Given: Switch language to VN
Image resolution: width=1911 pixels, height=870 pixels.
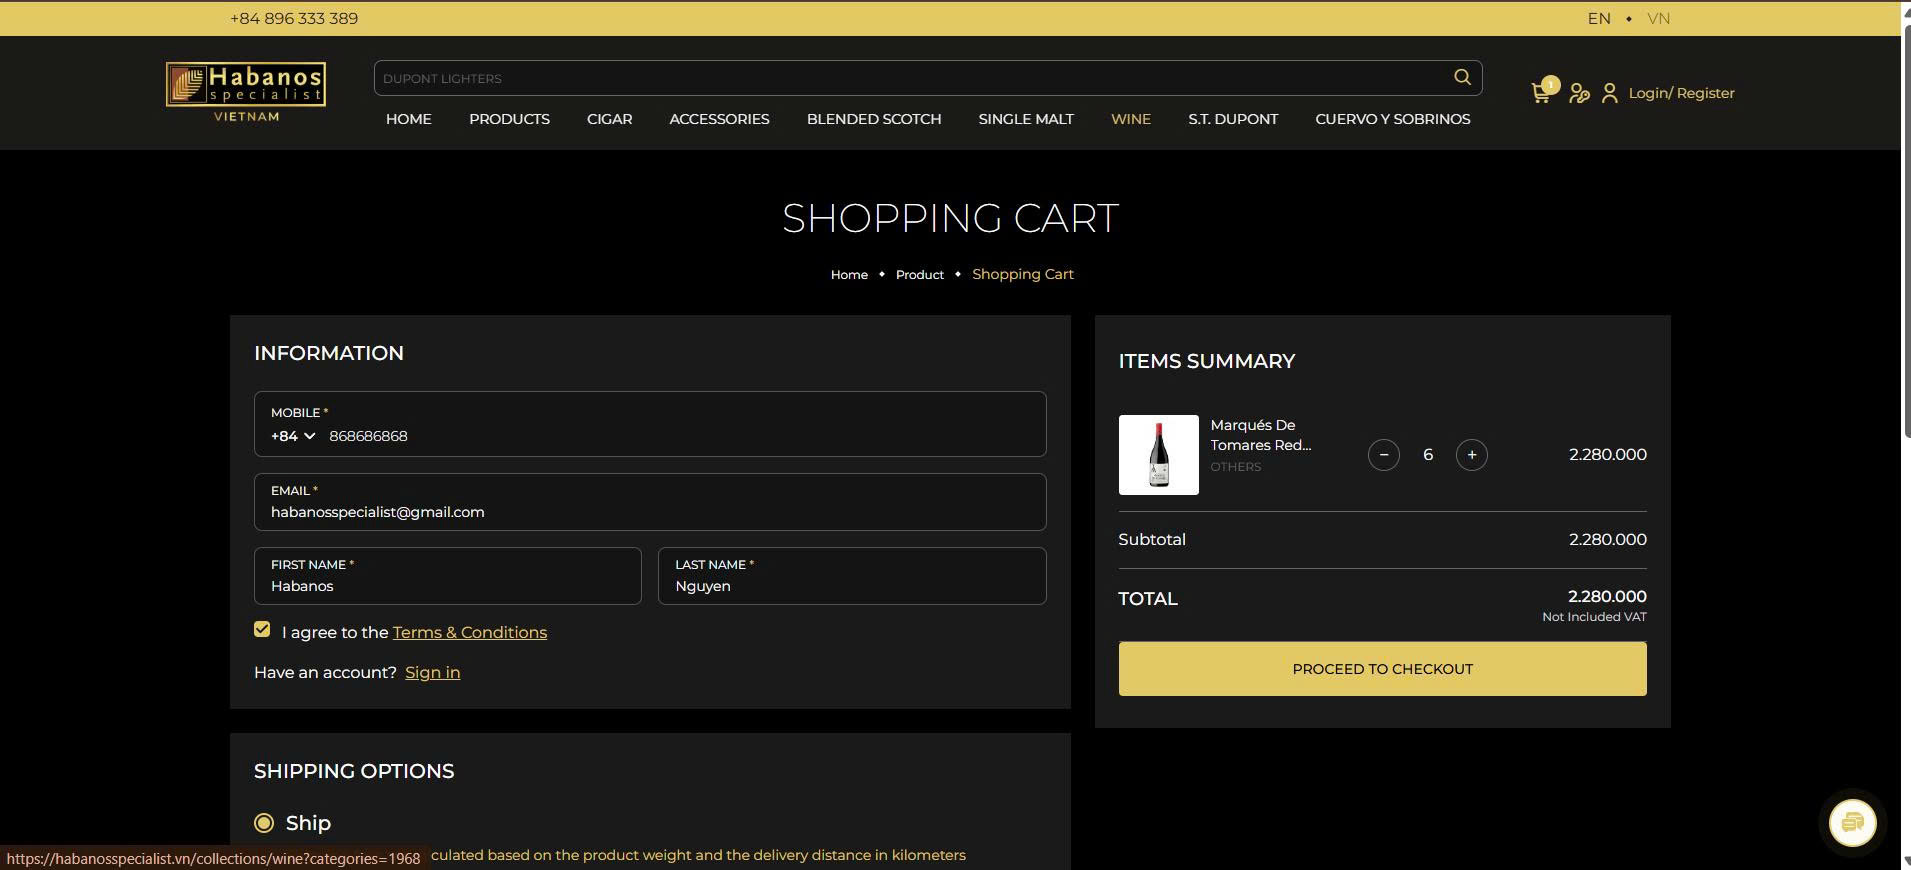Looking at the screenshot, I should pos(1659,18).
